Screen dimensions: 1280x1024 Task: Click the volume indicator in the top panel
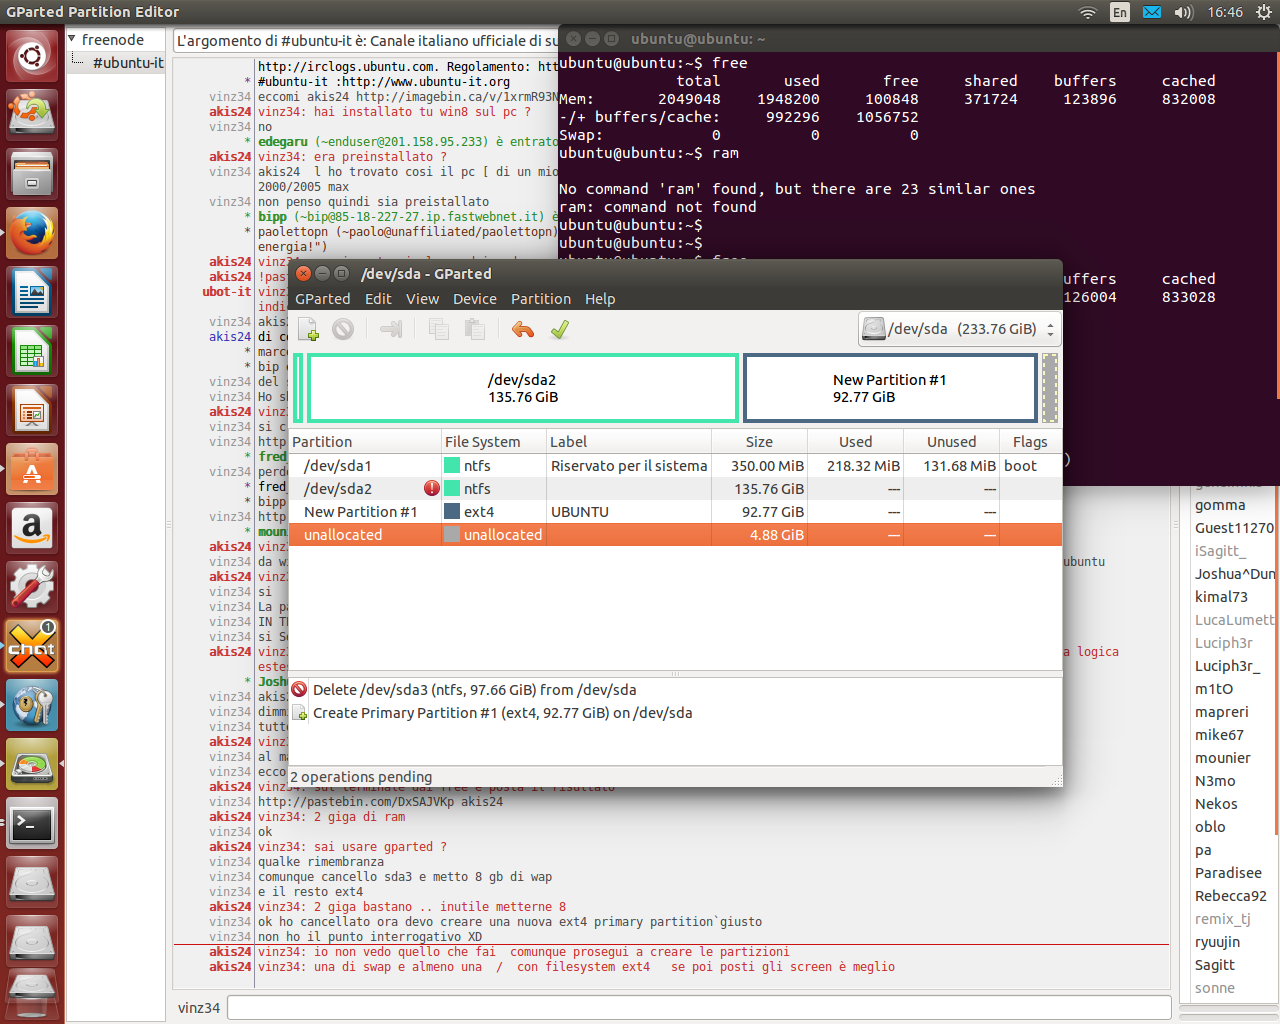(x=1184, y=12)
